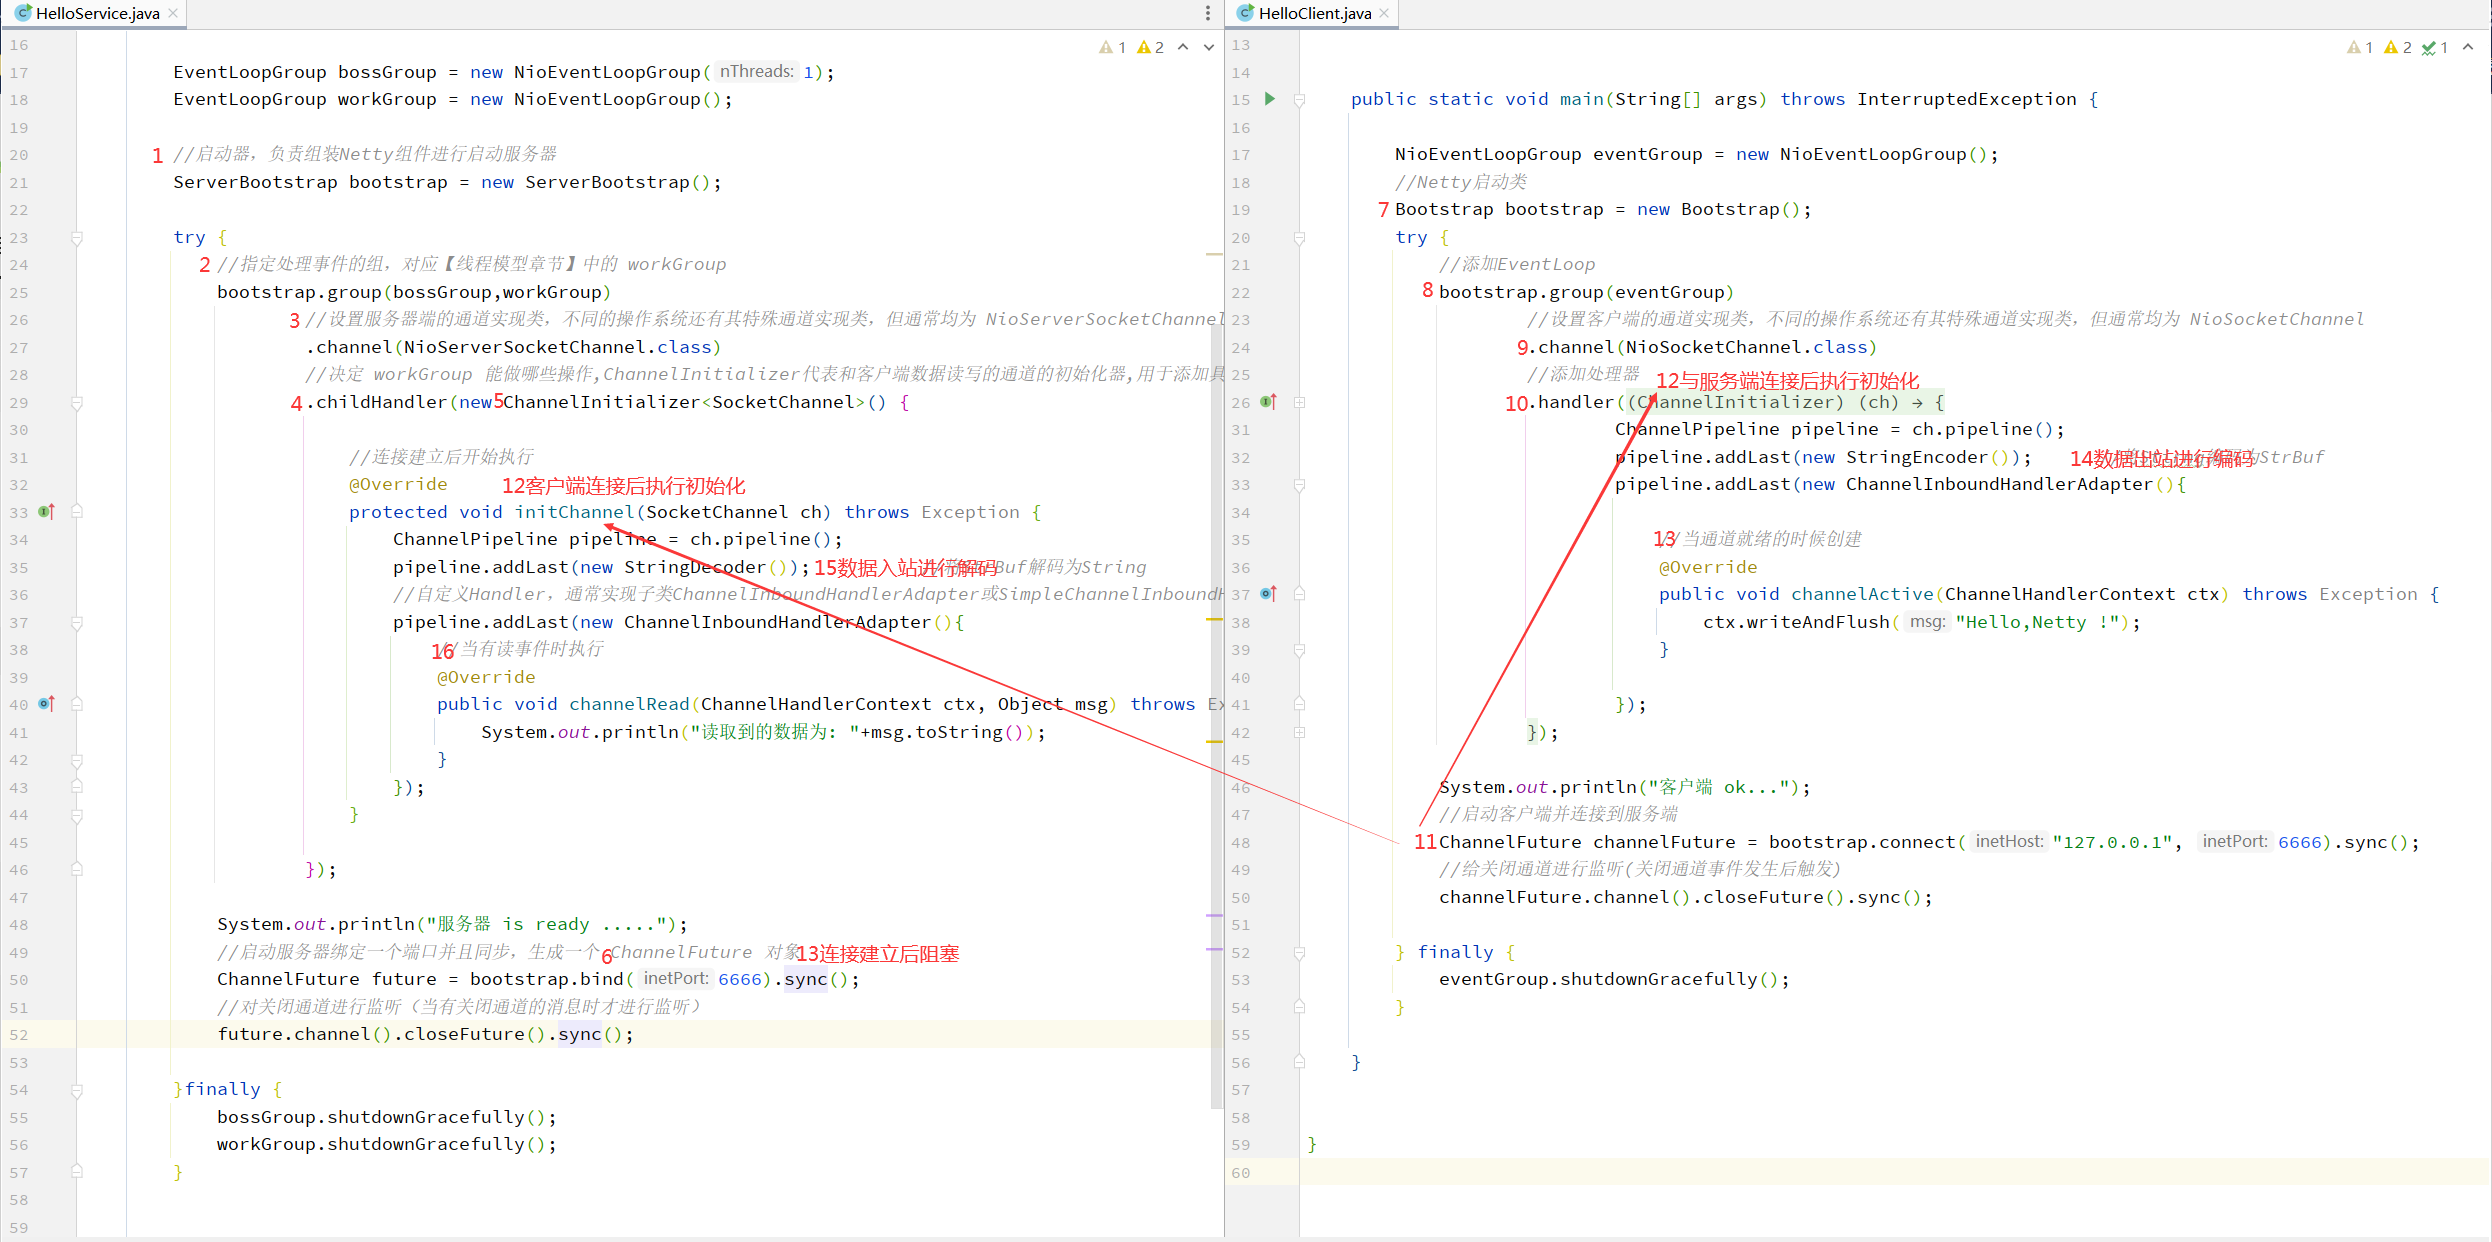Click the "Hello,Netty !" string literal
Viewport: 2492px width, 1242px height.
pyautogui.click(x=2038, y=622)
